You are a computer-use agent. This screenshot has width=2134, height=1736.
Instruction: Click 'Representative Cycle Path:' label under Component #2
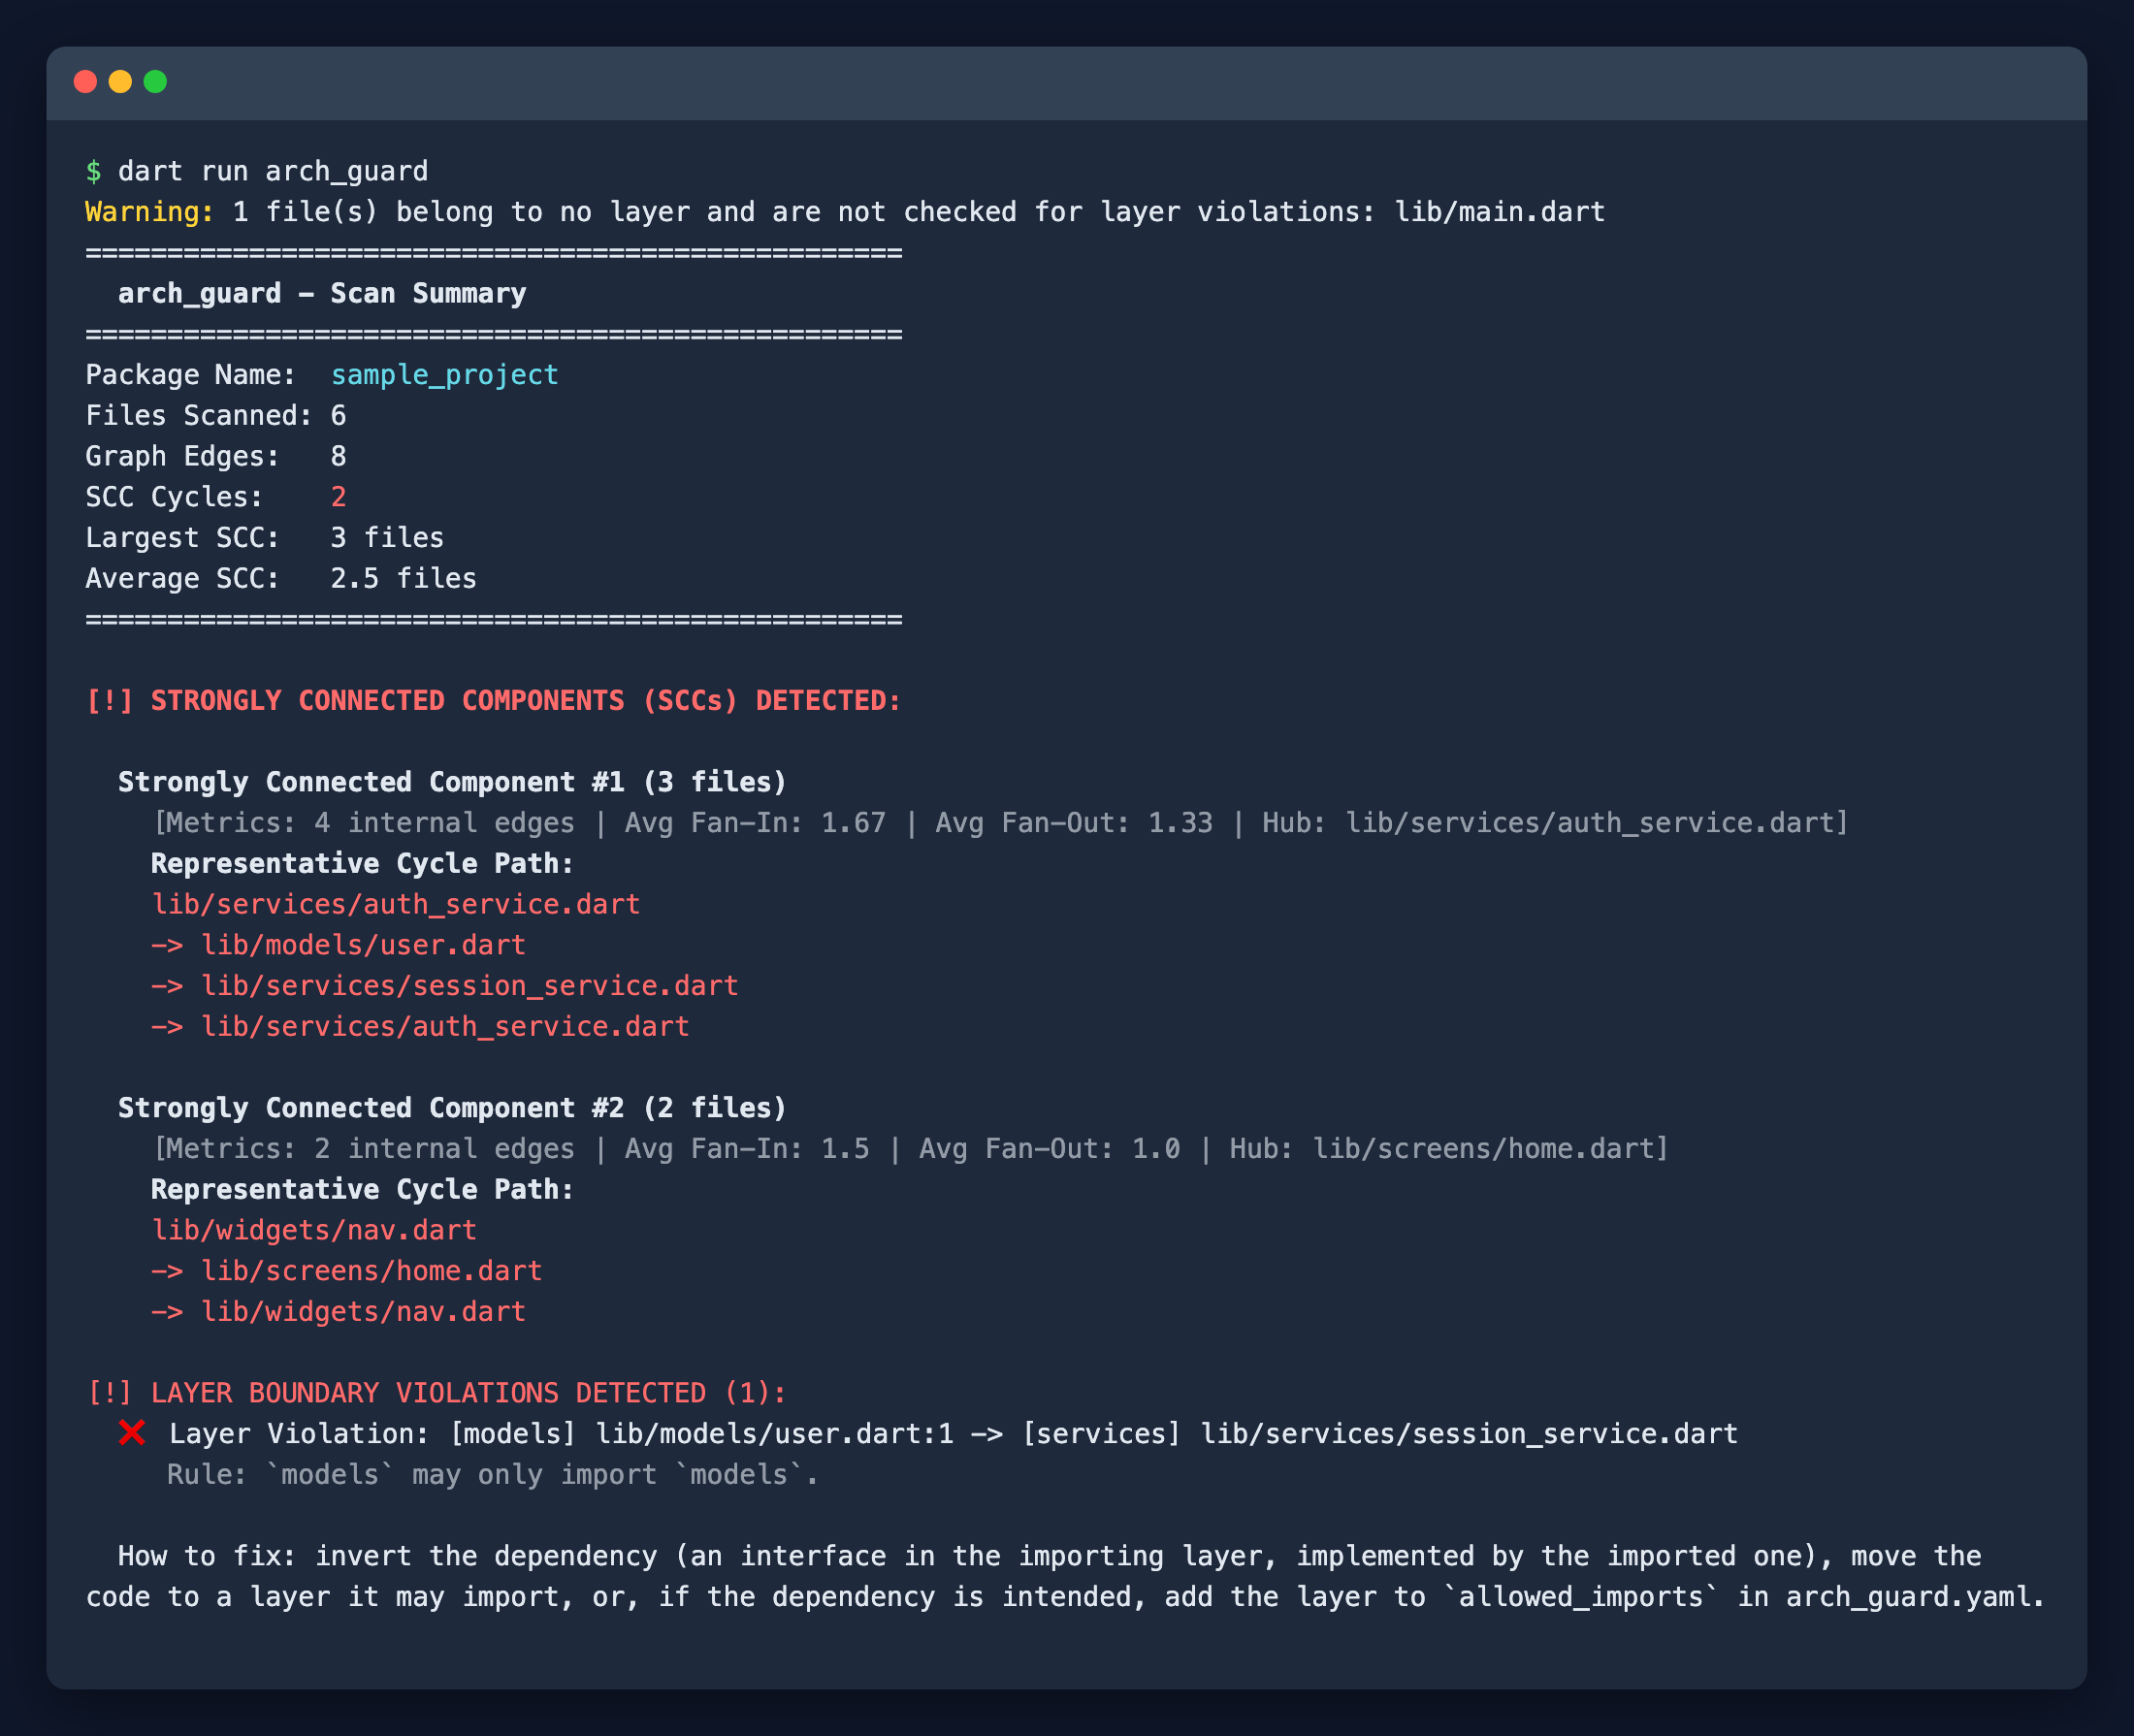click(x=362, y=1189)
